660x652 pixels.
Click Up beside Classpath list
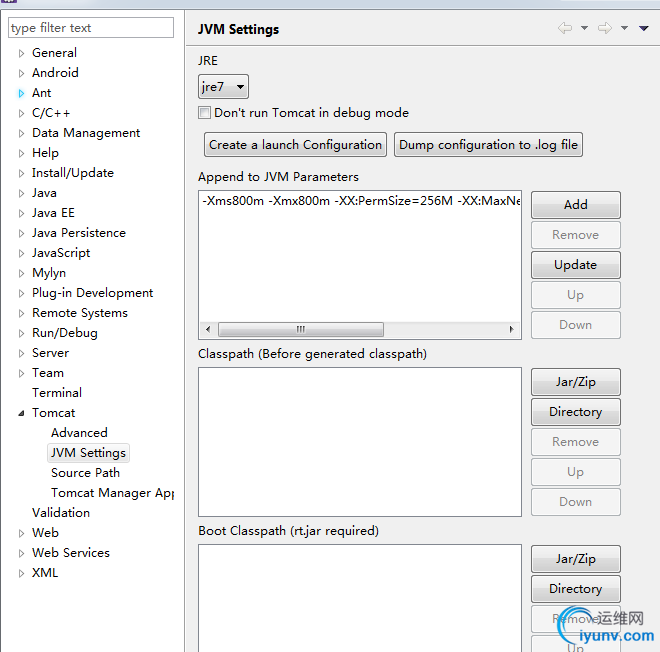[x=575, y=472]
